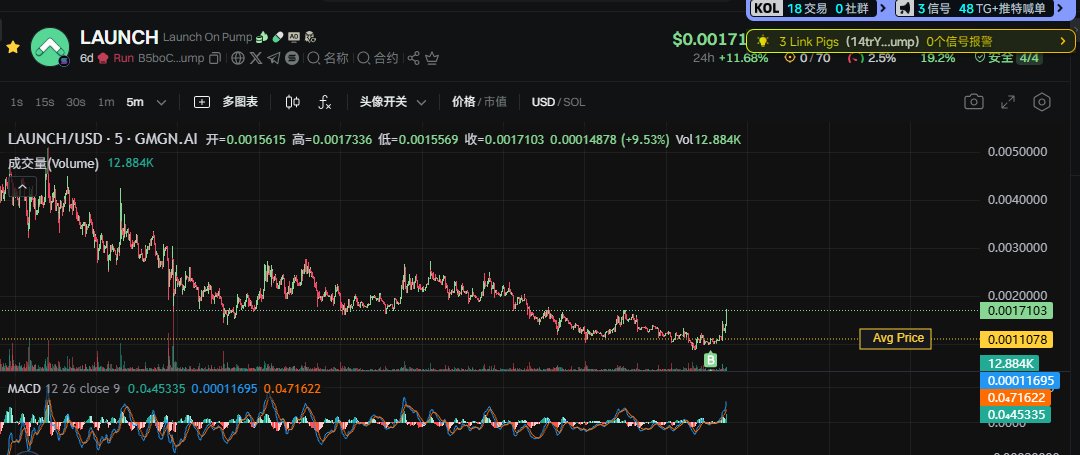Select USD as chart currency
Screen dimensions: 1080x455
point(543,102)
